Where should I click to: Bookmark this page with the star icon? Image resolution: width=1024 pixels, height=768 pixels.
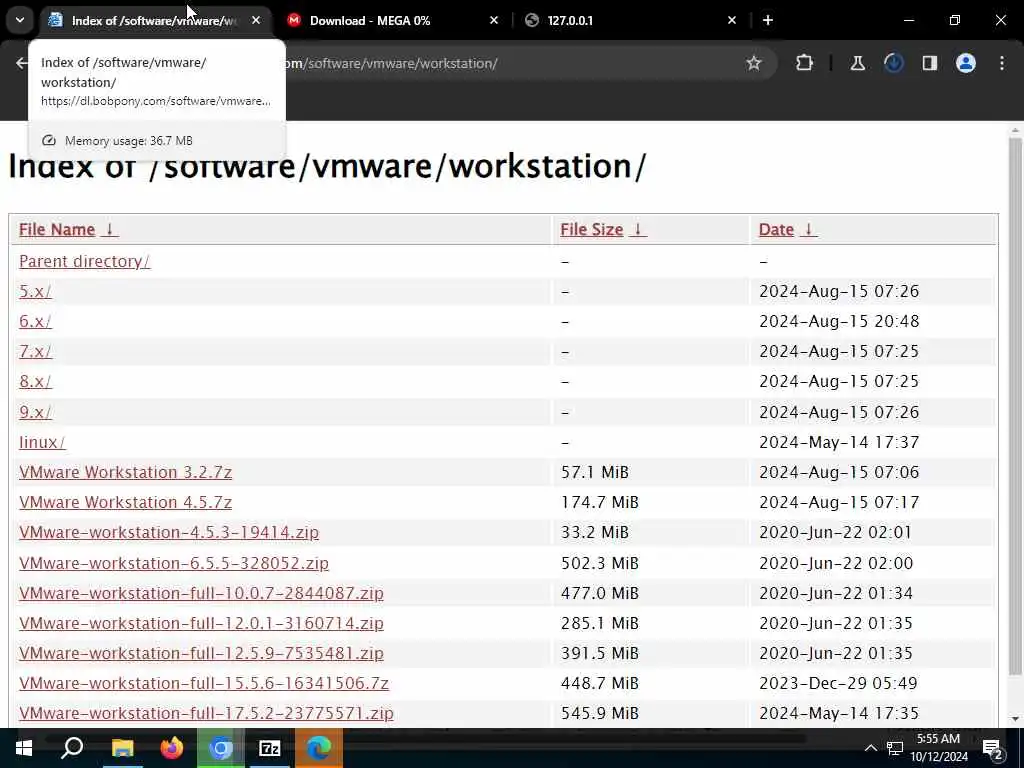coord(754,63)
